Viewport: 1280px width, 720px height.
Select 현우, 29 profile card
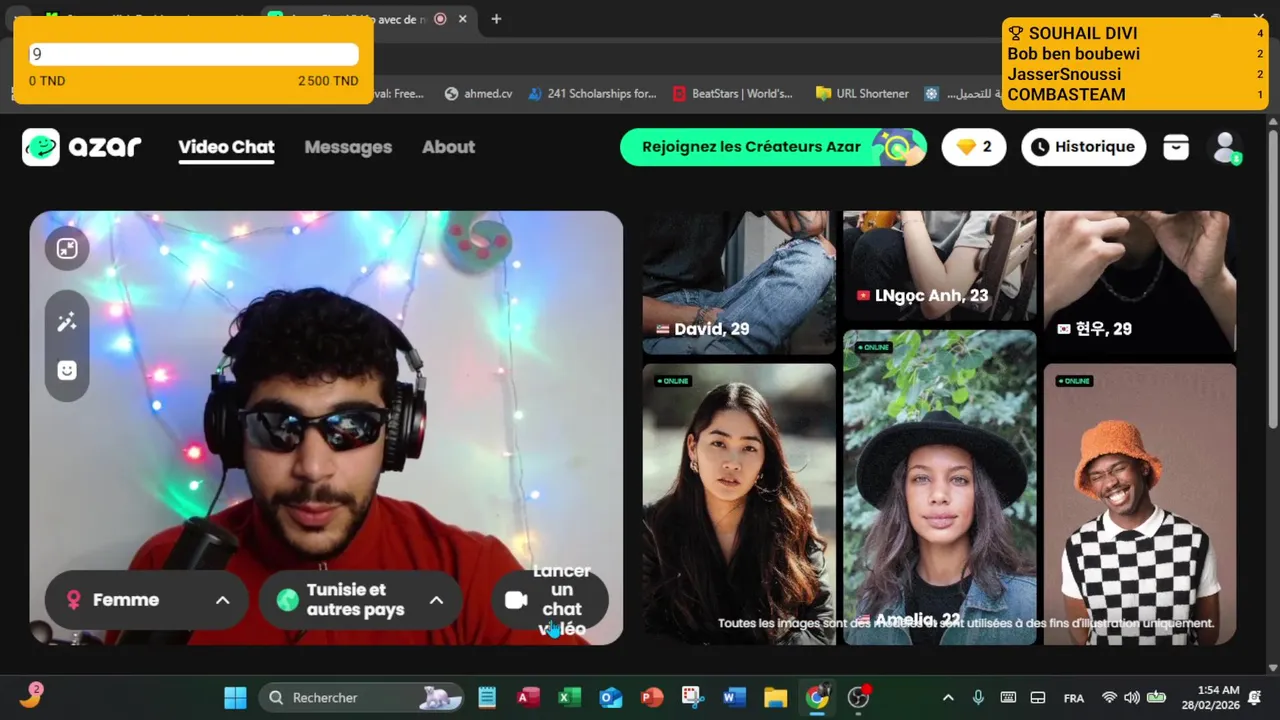[1140, 282]
